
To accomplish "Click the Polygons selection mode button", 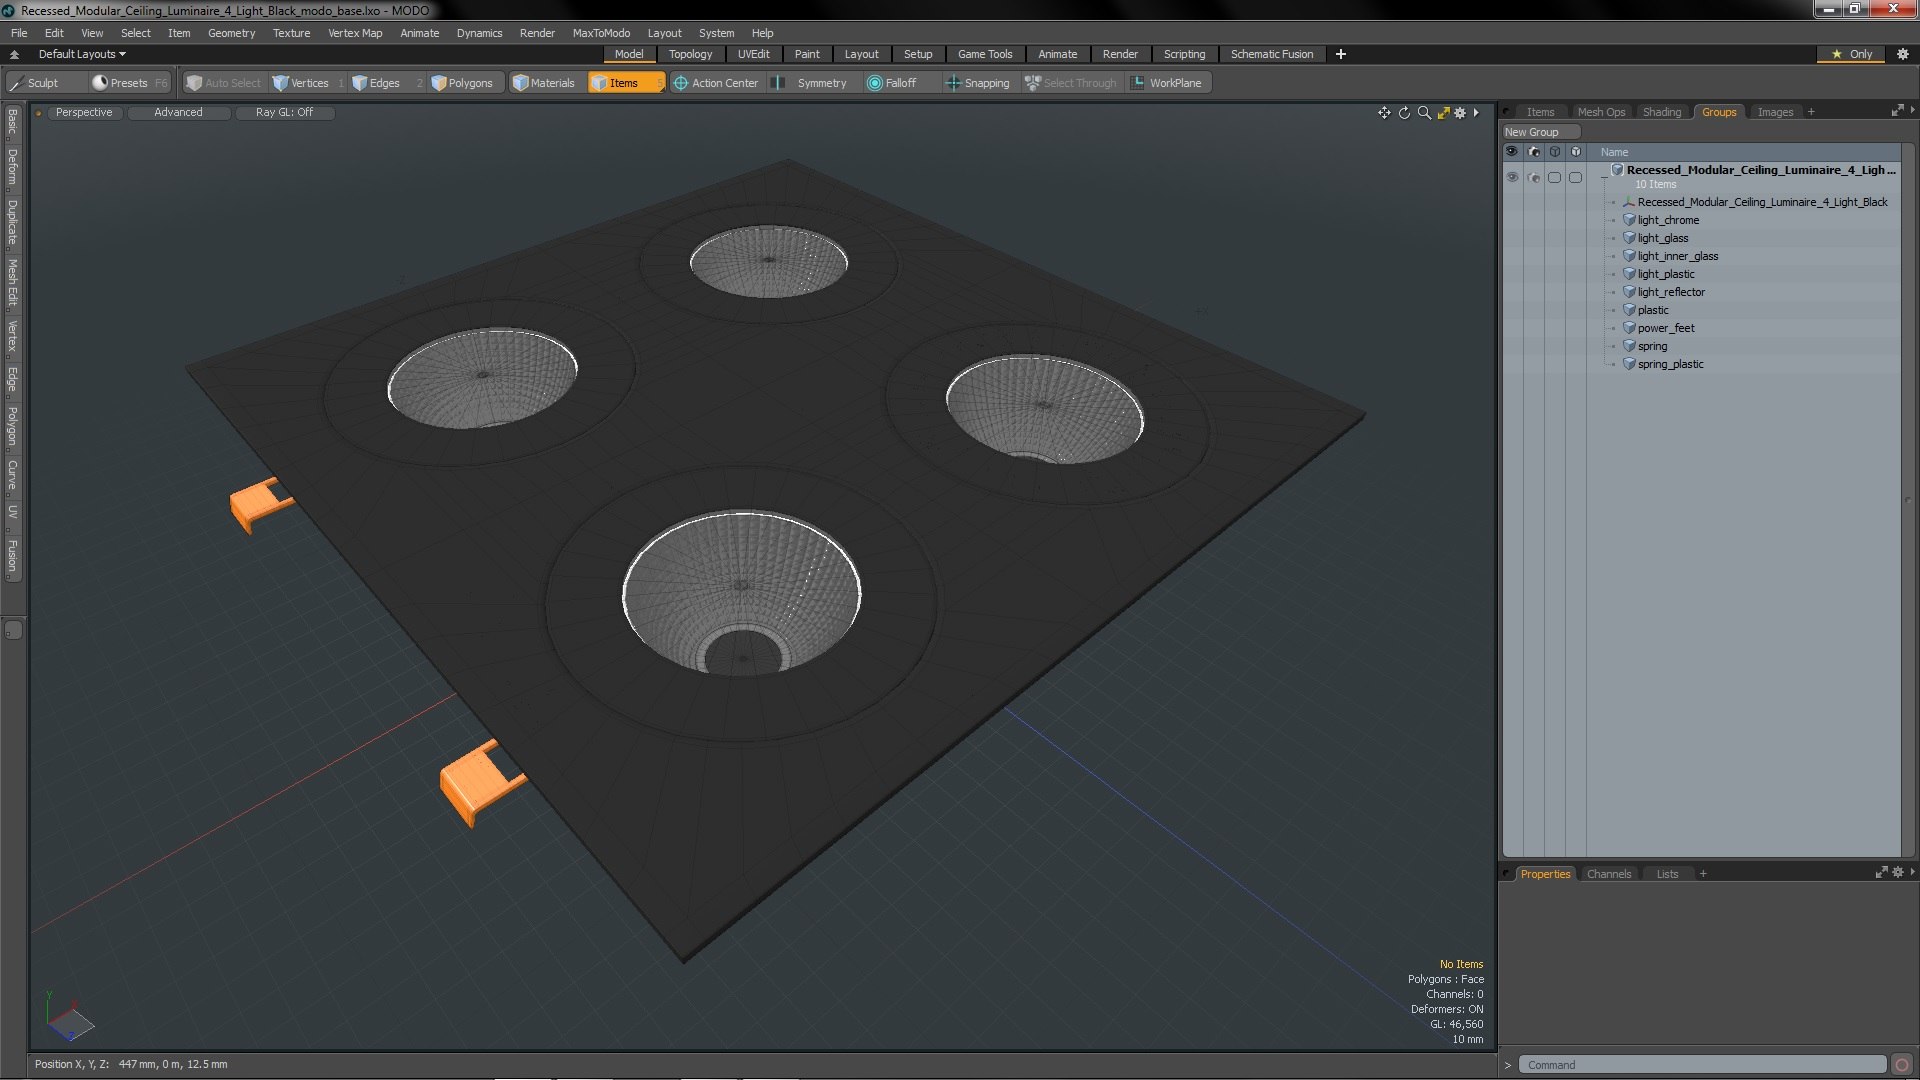I will click(462, 83).
